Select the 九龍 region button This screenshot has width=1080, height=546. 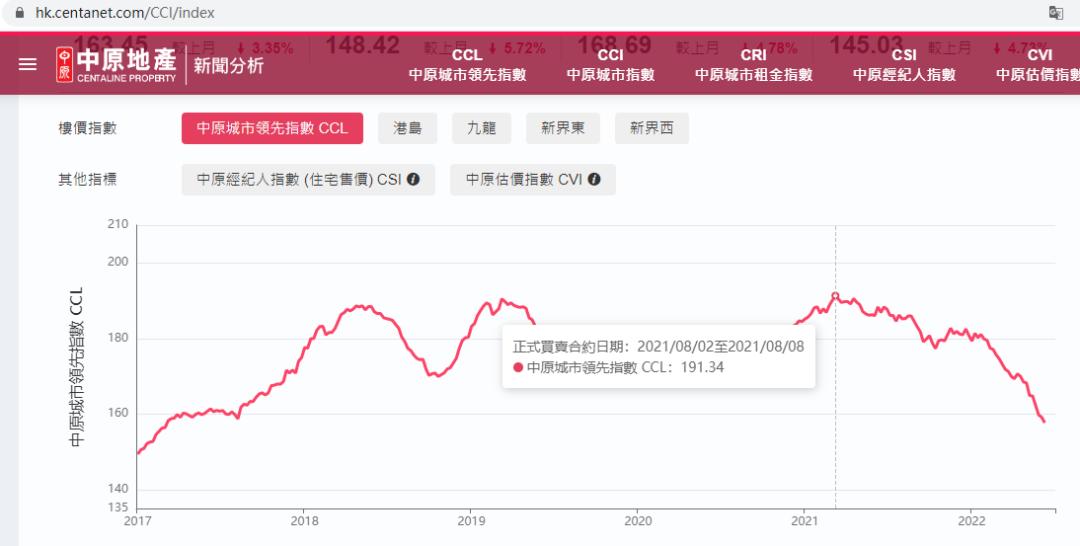(481, 128)
